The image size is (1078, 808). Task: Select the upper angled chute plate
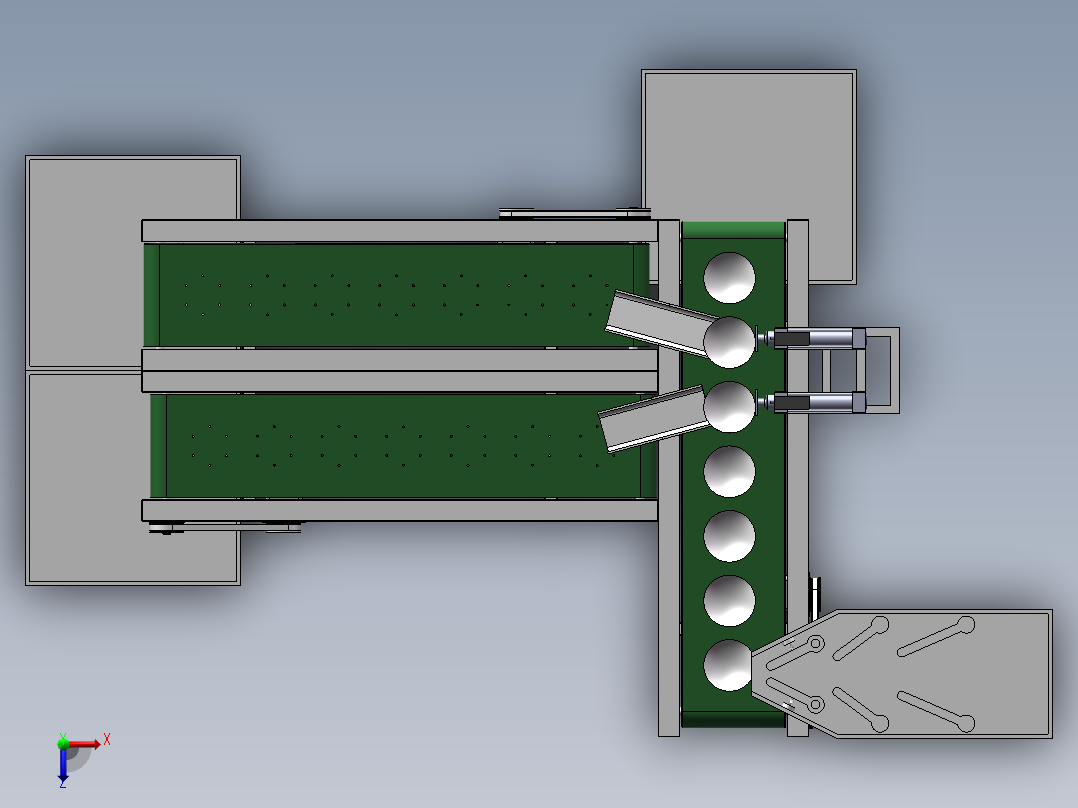662,323
